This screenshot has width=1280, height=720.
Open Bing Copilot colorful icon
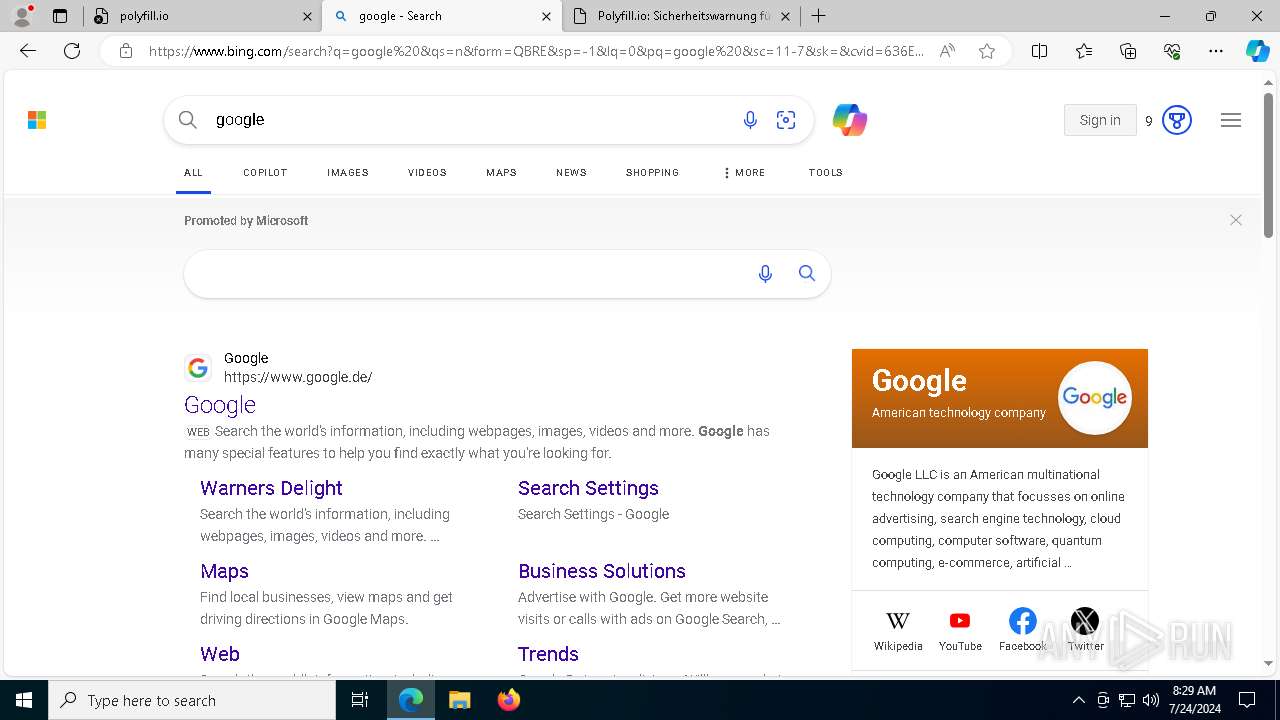pos(849,120)
